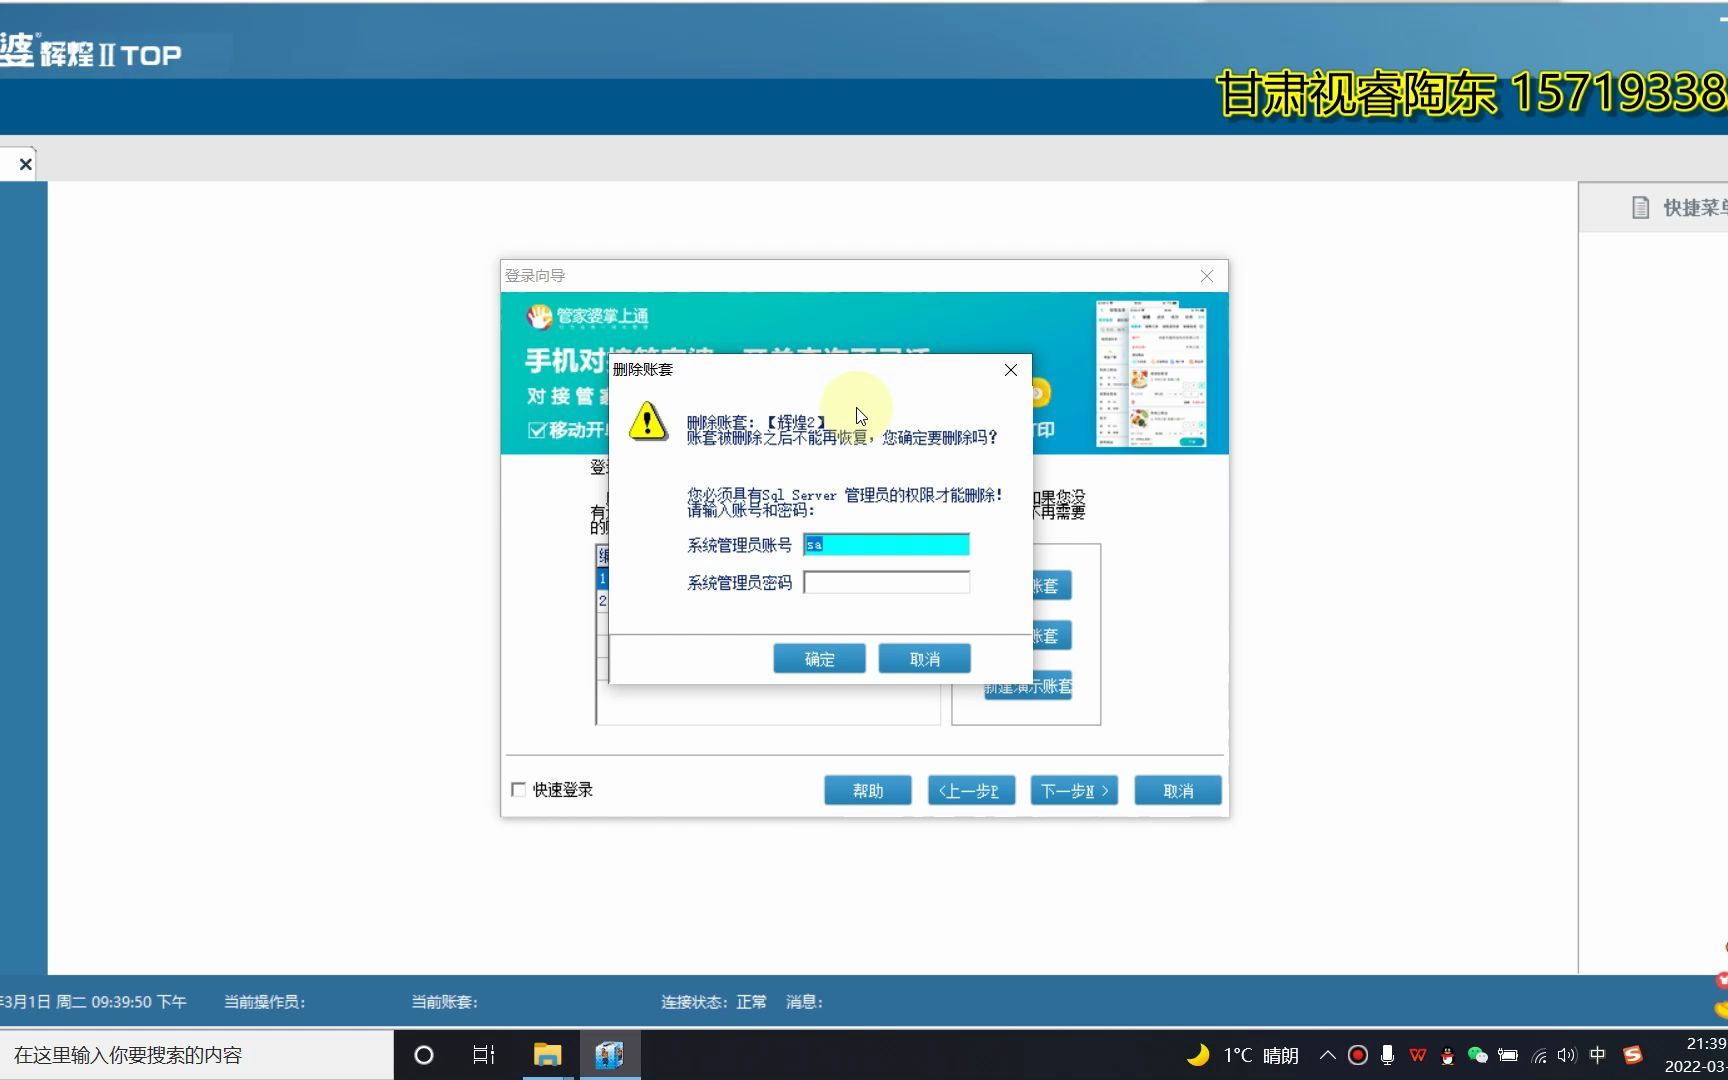Click the 连接状态: 正常 status text

(x=713, y=1002)
